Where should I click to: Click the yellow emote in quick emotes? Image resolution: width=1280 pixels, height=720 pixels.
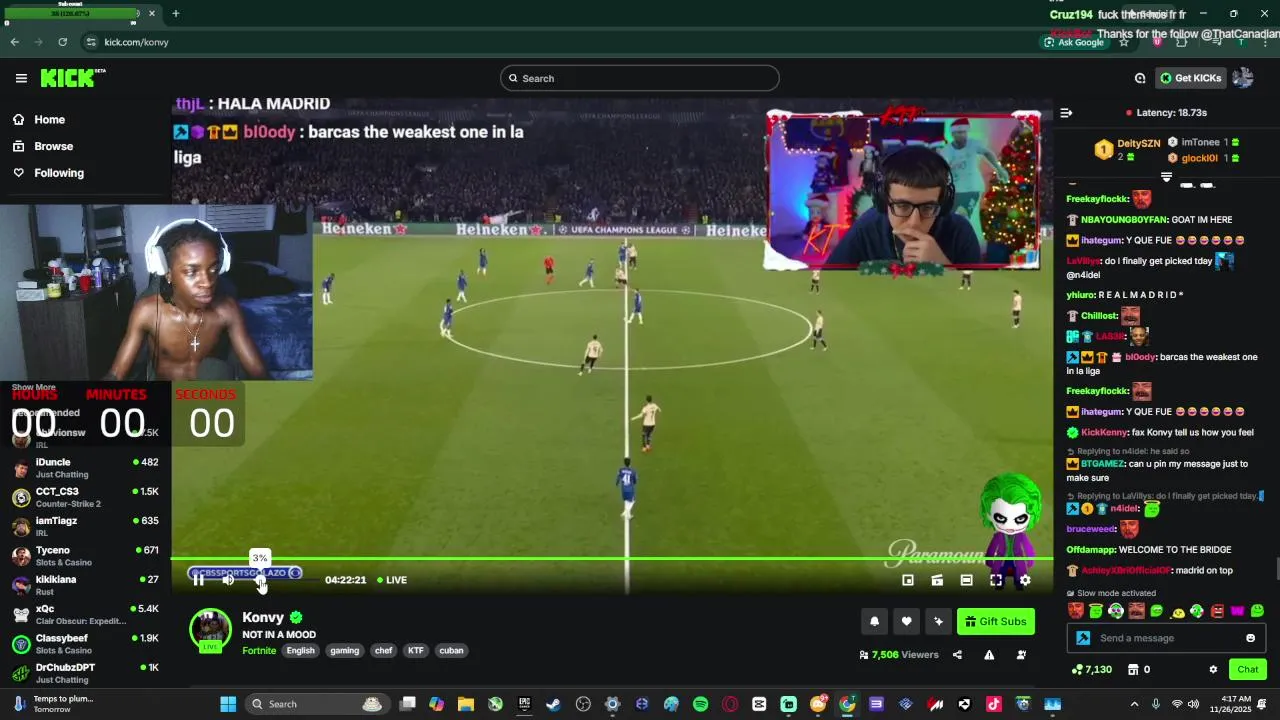[1177, 611]
